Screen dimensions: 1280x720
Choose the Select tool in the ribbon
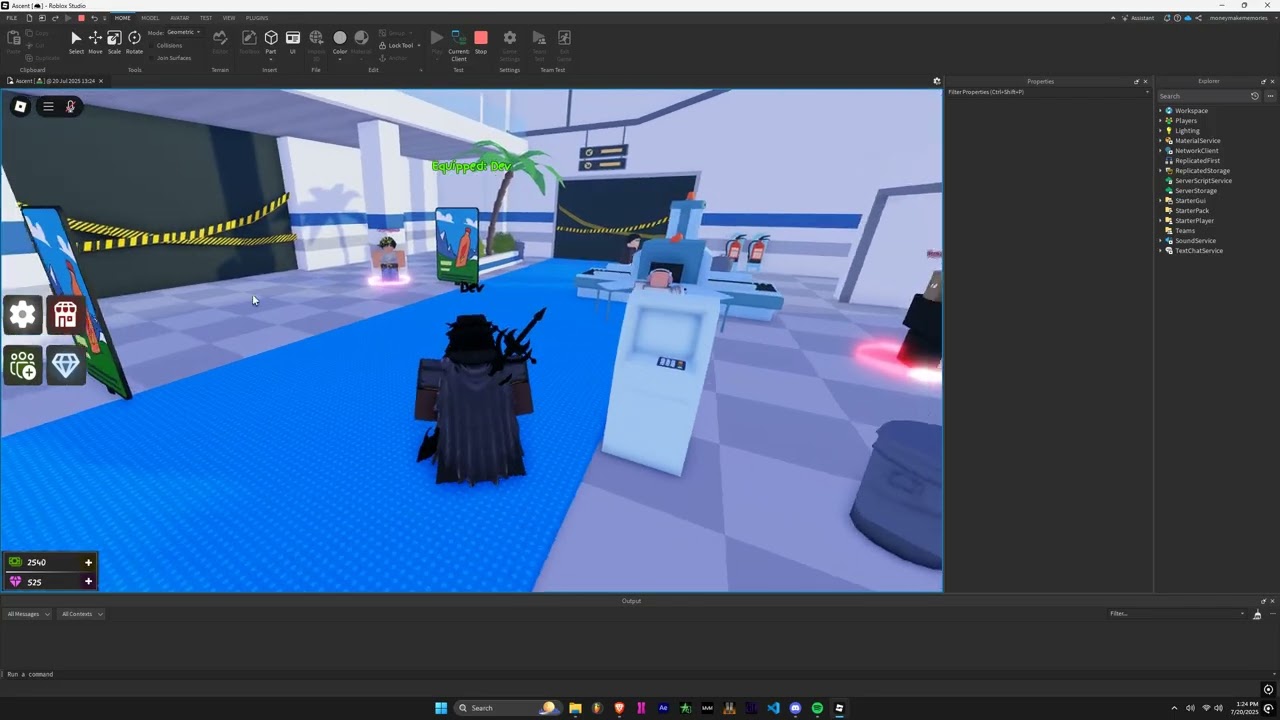tap(76, 42)
